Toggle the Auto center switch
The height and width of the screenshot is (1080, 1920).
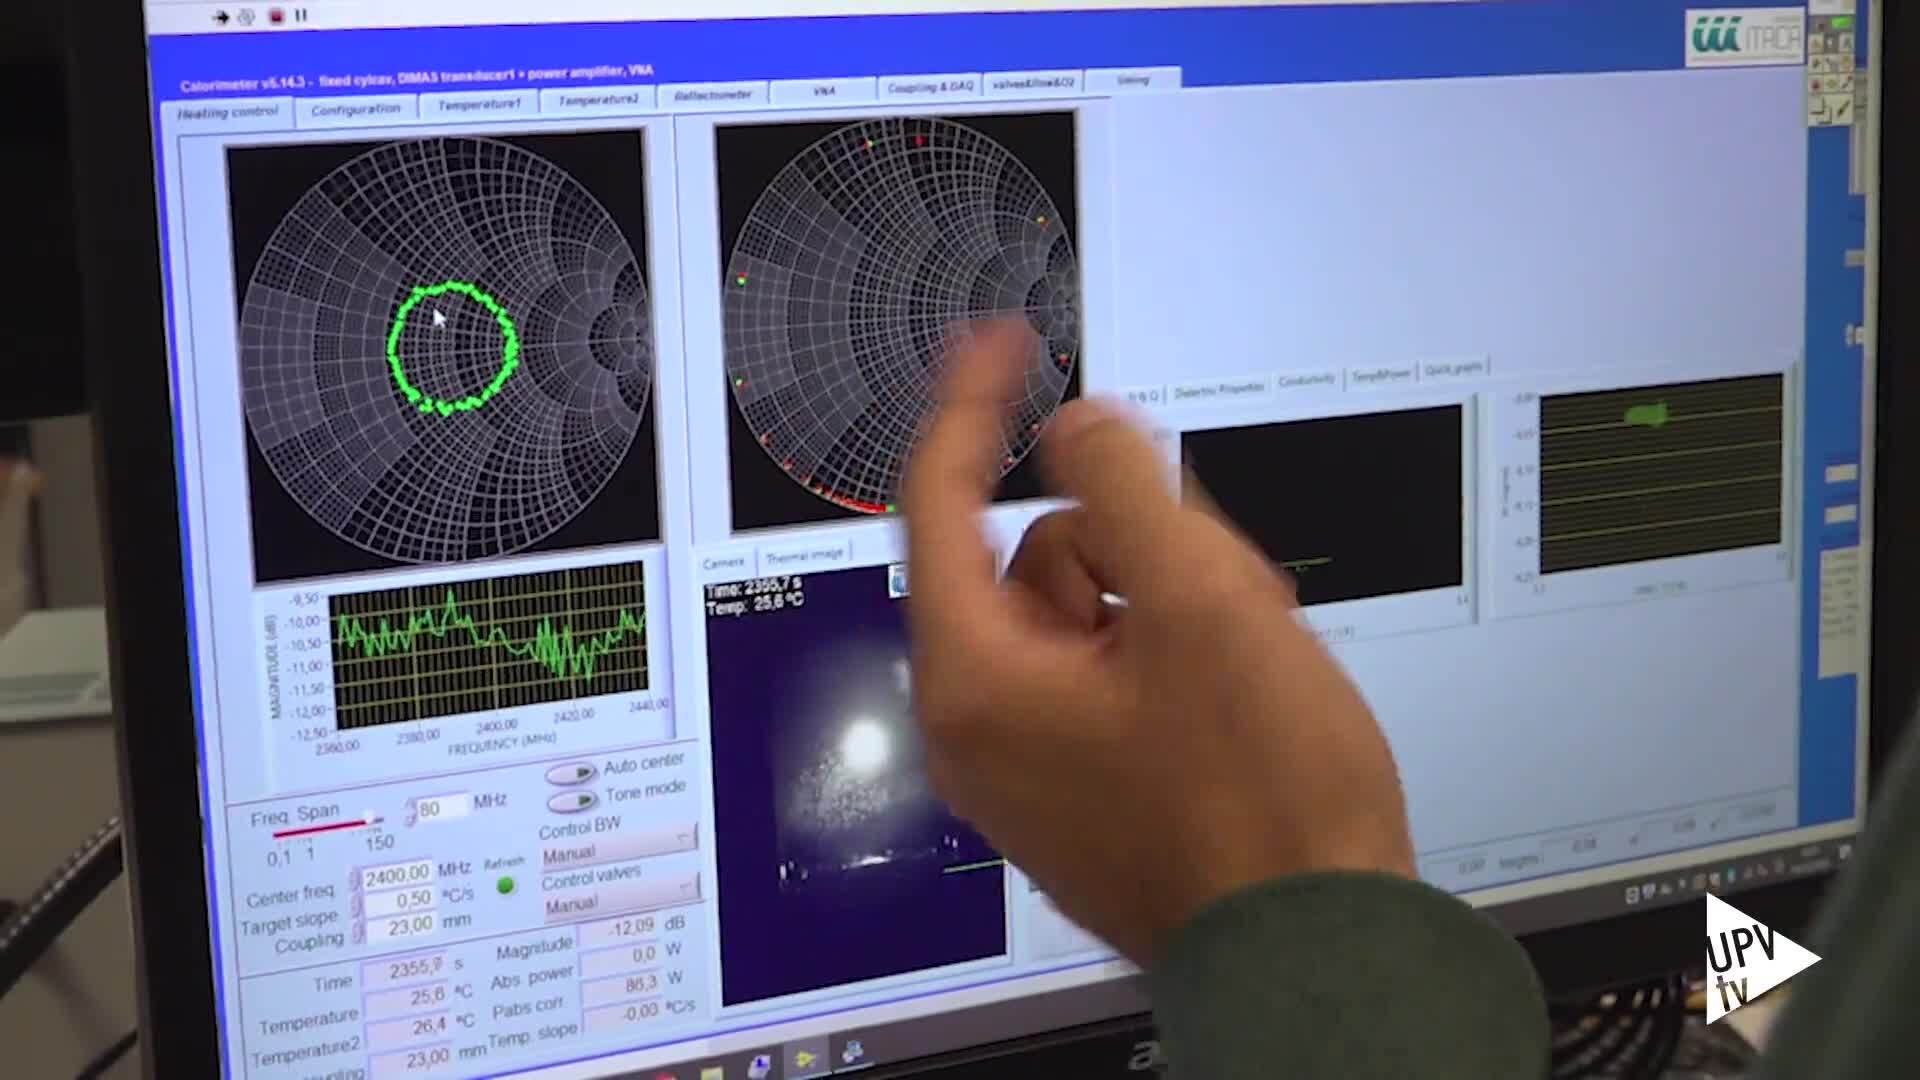(x=570, y=774)
